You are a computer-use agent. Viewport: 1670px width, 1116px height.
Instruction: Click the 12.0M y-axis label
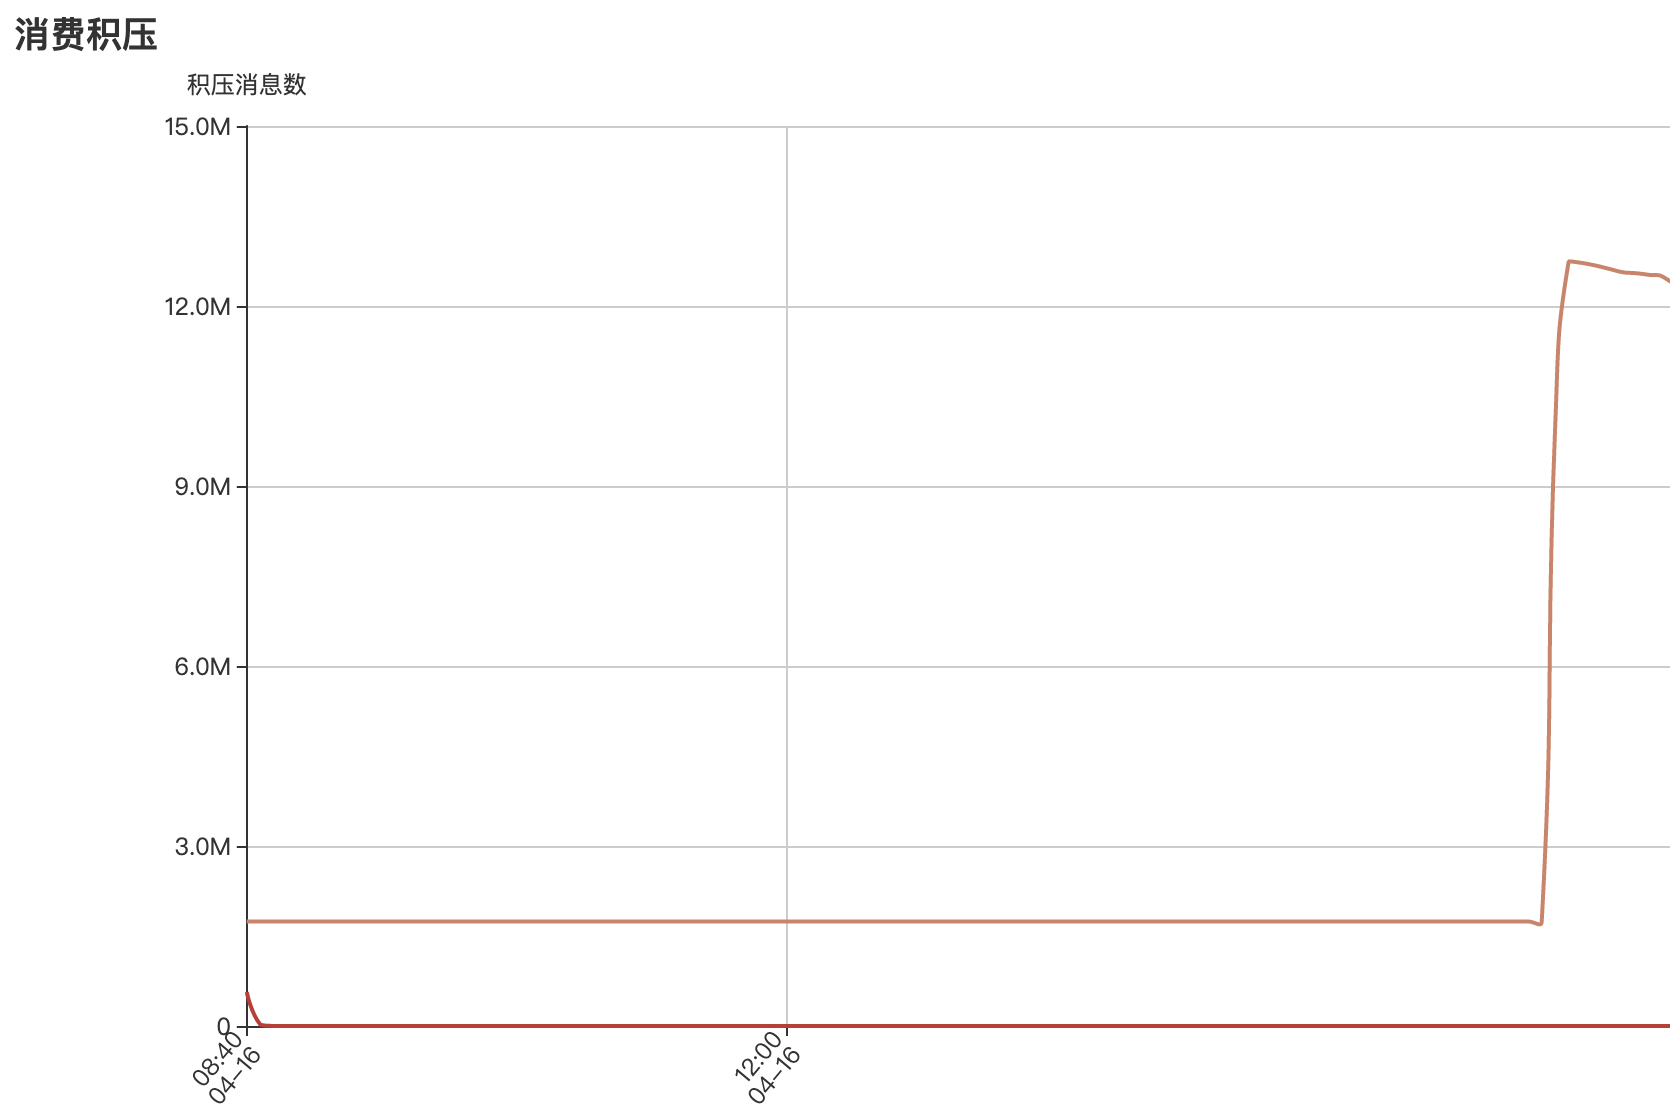click(x=198, y=307)
